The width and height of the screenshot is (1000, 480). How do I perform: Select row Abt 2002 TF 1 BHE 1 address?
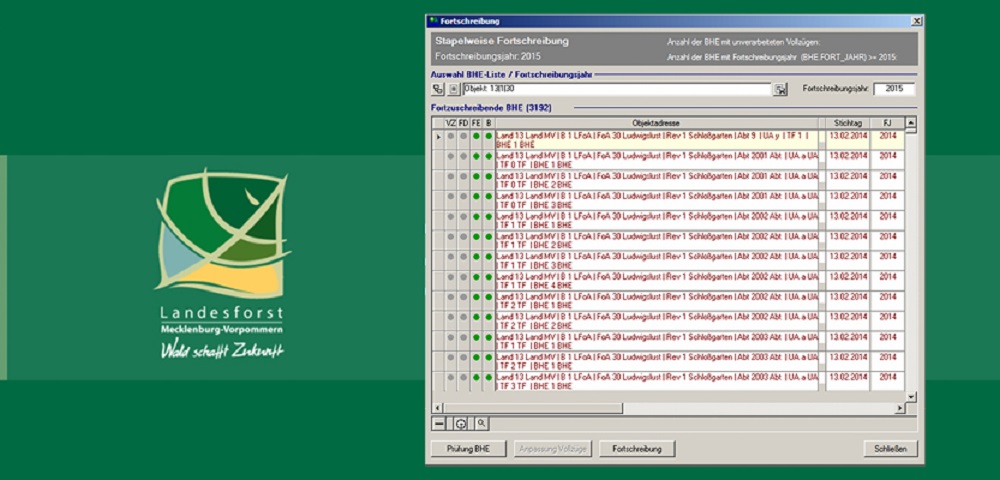click(656, 221)
